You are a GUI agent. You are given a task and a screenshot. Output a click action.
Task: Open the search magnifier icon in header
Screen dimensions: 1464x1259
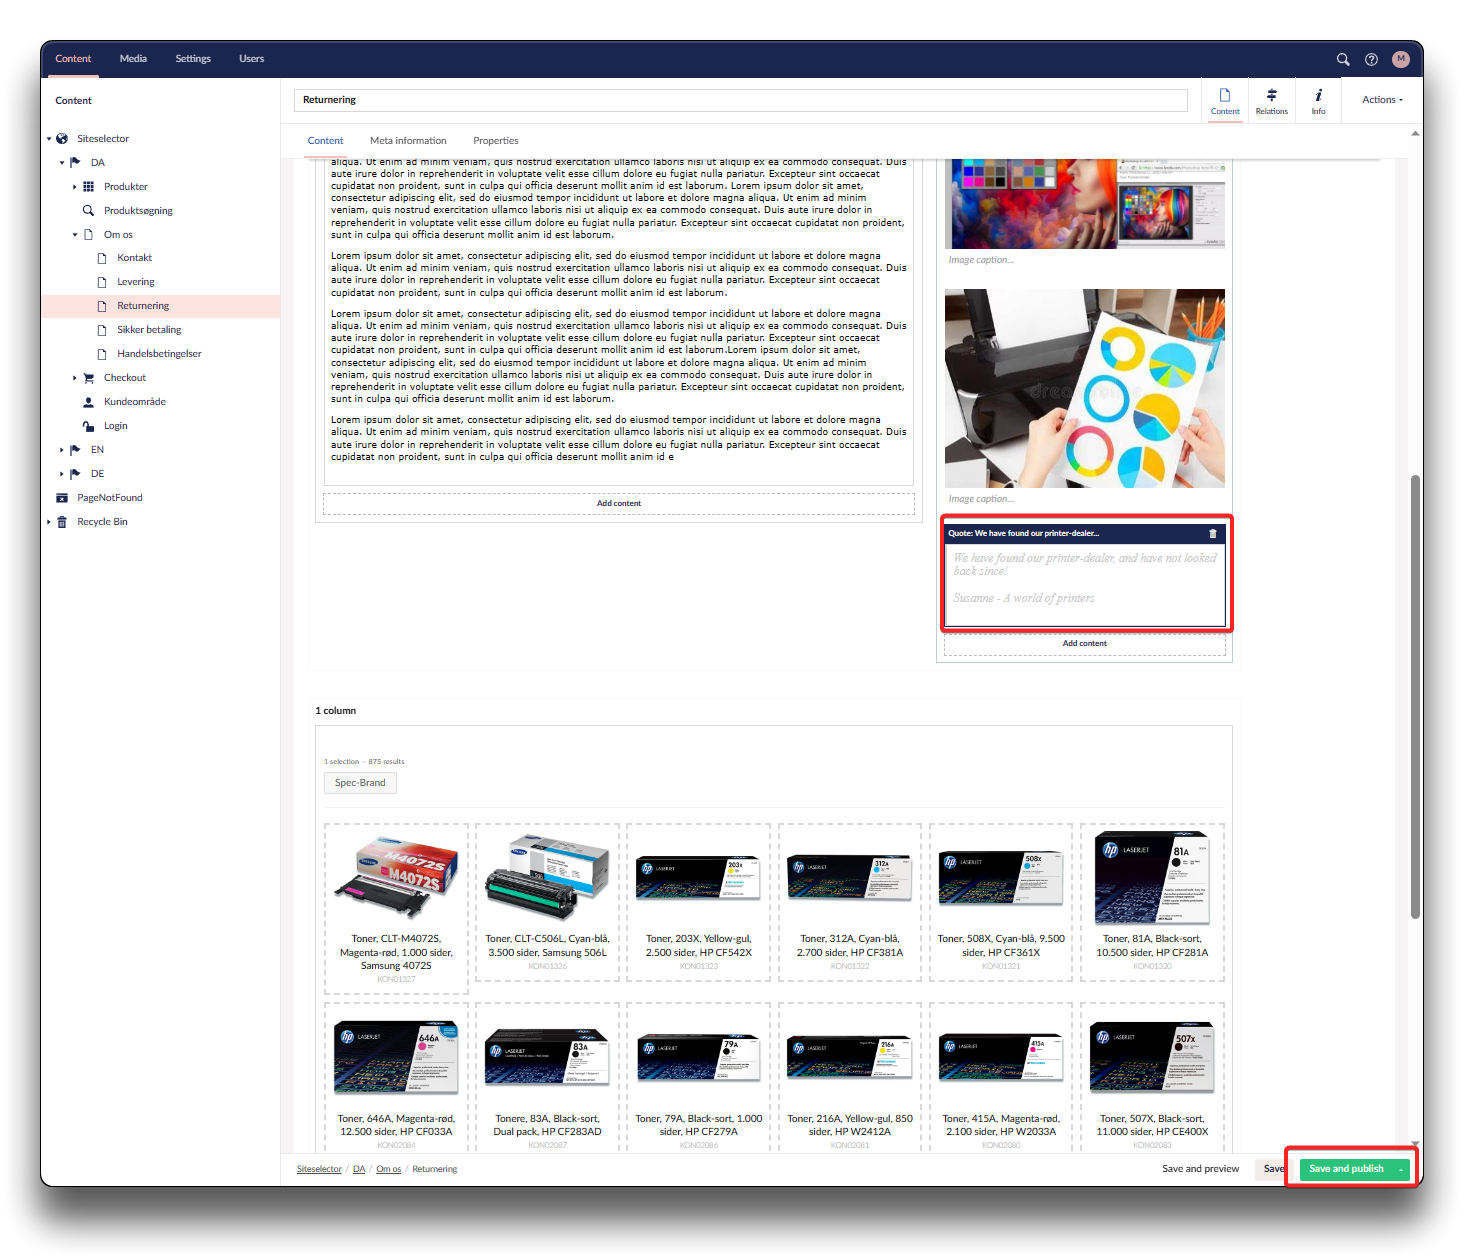pos(1343,59)
